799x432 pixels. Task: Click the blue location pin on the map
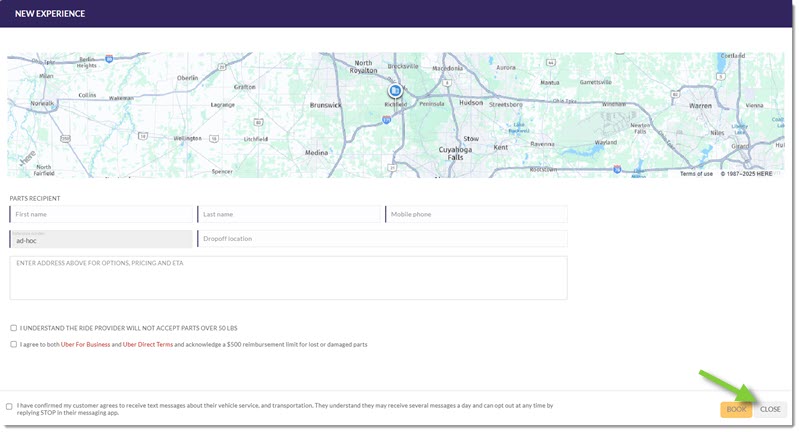pos(394,91)
